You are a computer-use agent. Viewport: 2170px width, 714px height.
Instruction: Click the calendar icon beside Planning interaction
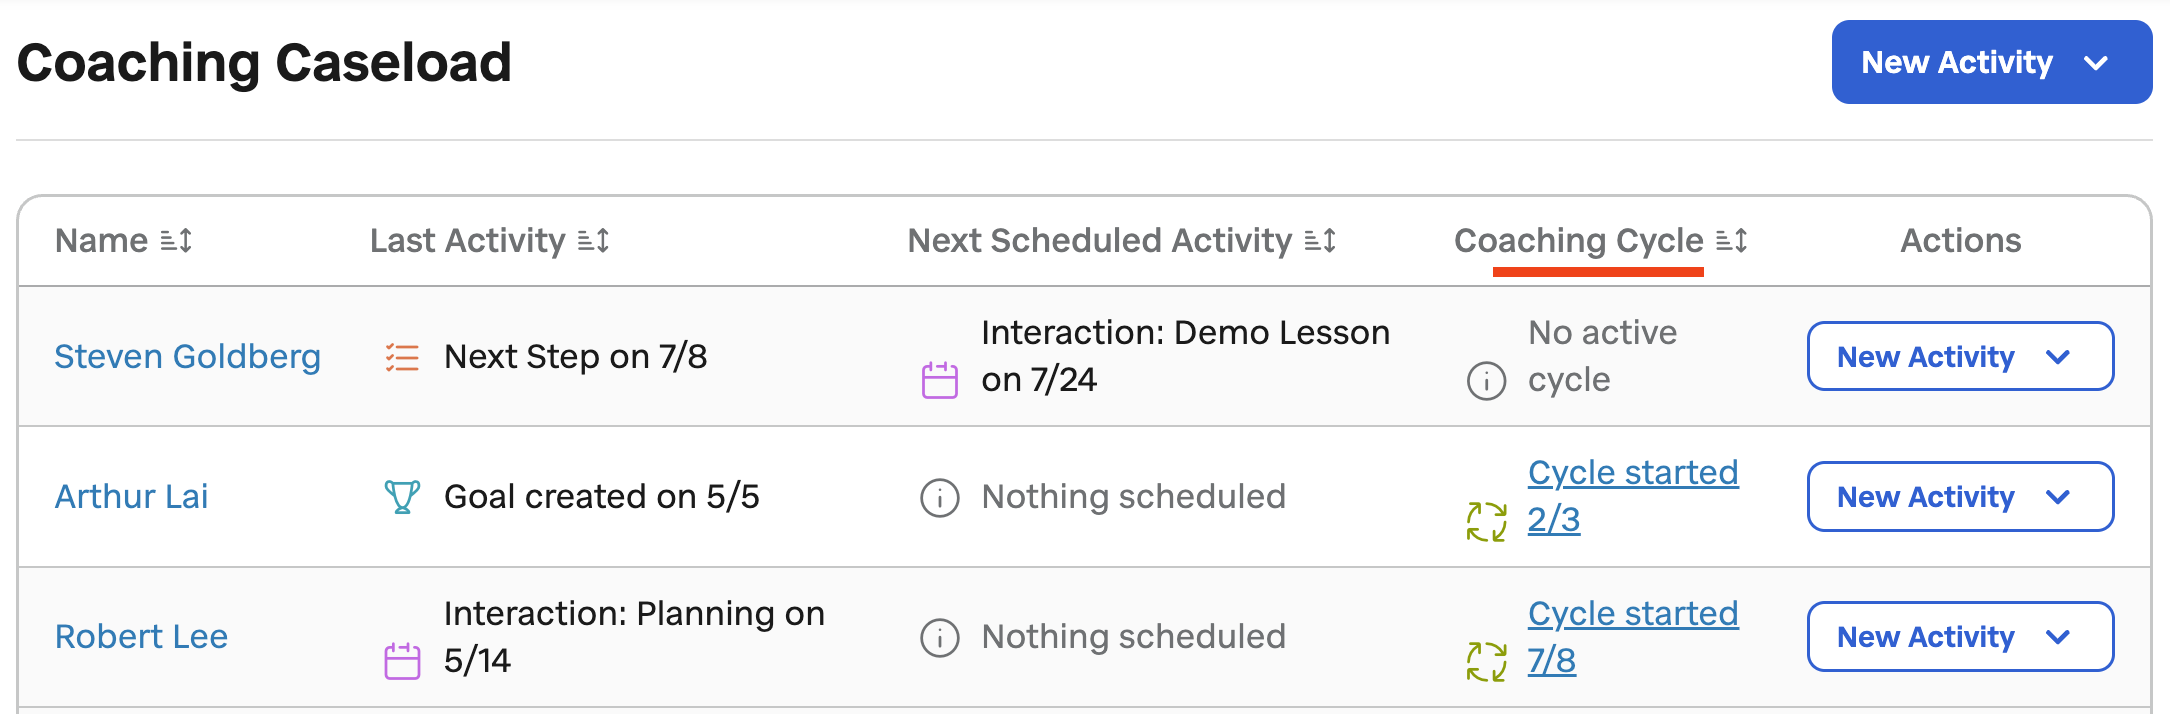pyautogui.click(x=402, y=661)
